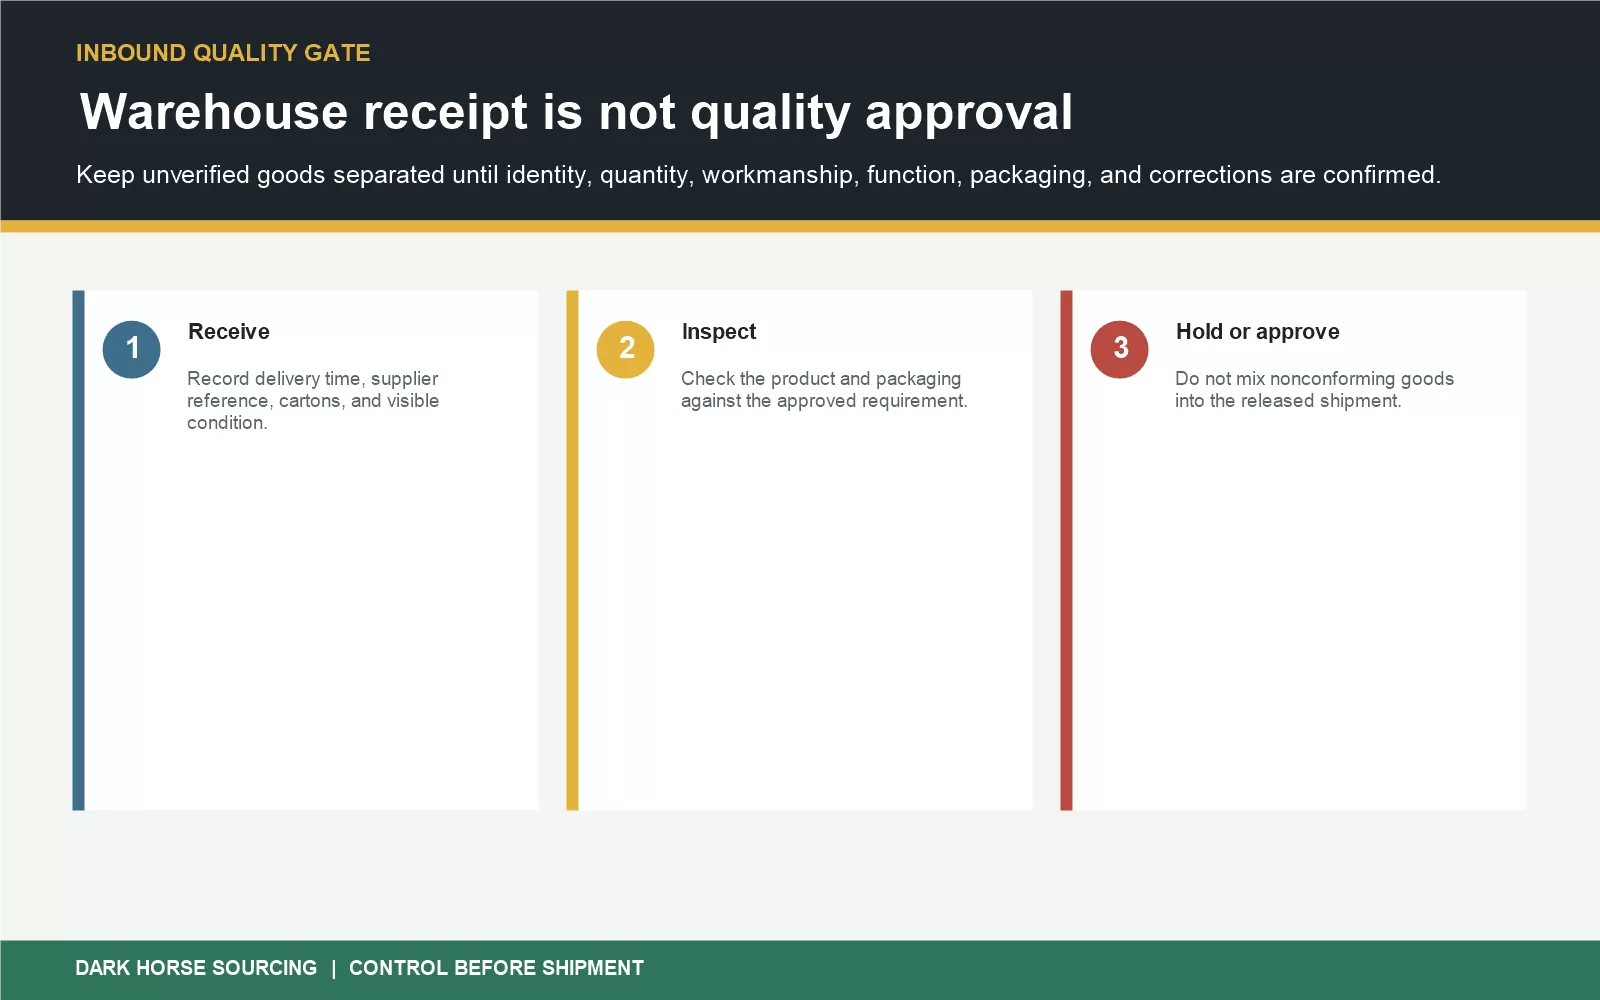Click the red number 3 circle
1600x1000 pixels.
1120,349
